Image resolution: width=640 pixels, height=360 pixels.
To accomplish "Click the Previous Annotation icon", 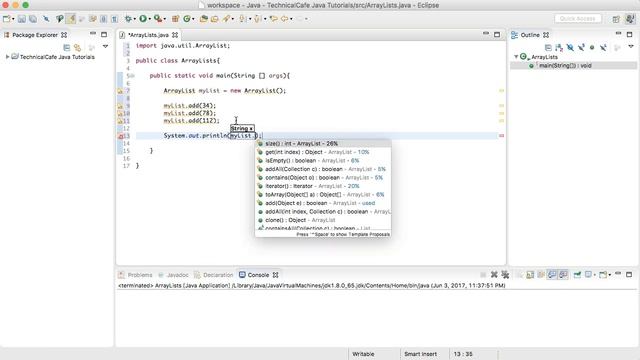I will click(258, 19).
